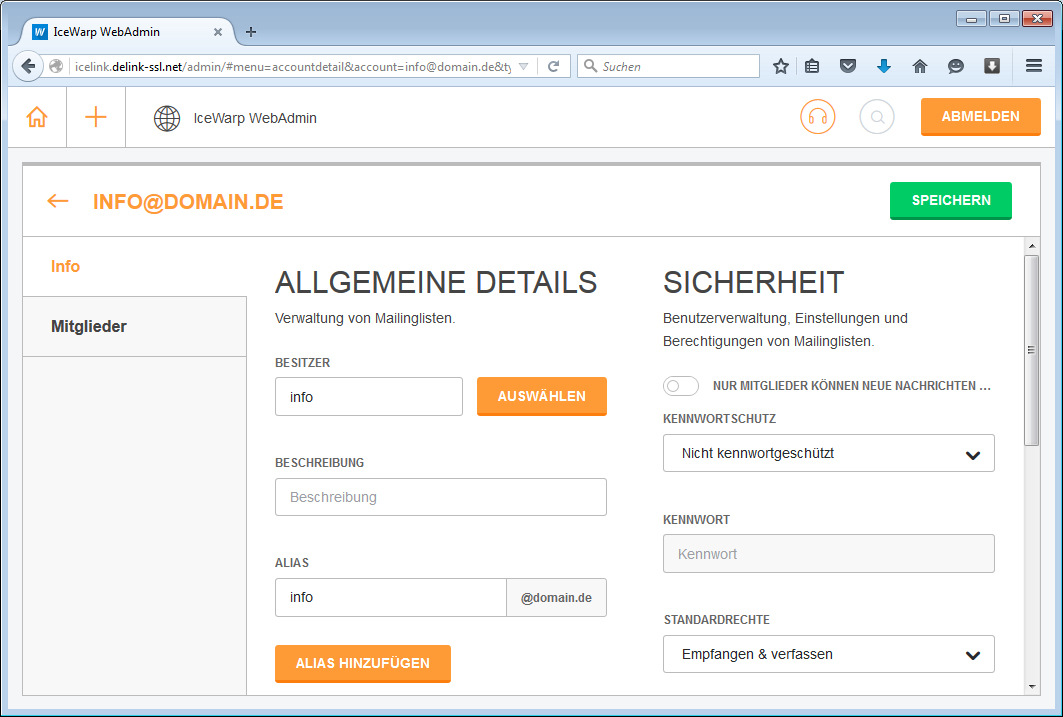Toggle 'Nur Mitglieder können neue Nachrichten' switch
This screenshot has height=717, width=1063.
tap(681, 386)
